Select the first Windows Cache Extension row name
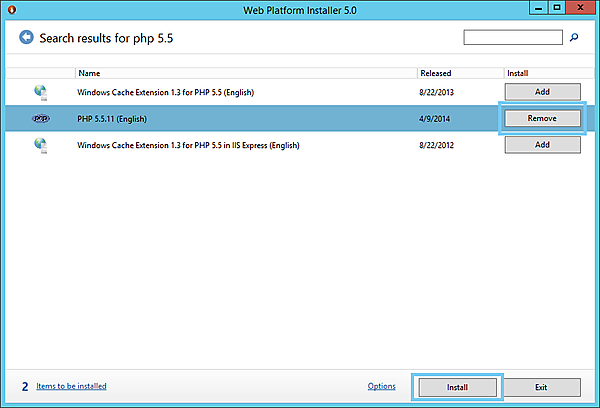Image resolution: width=600 pixels, height=408 pixels. (166, 92)
